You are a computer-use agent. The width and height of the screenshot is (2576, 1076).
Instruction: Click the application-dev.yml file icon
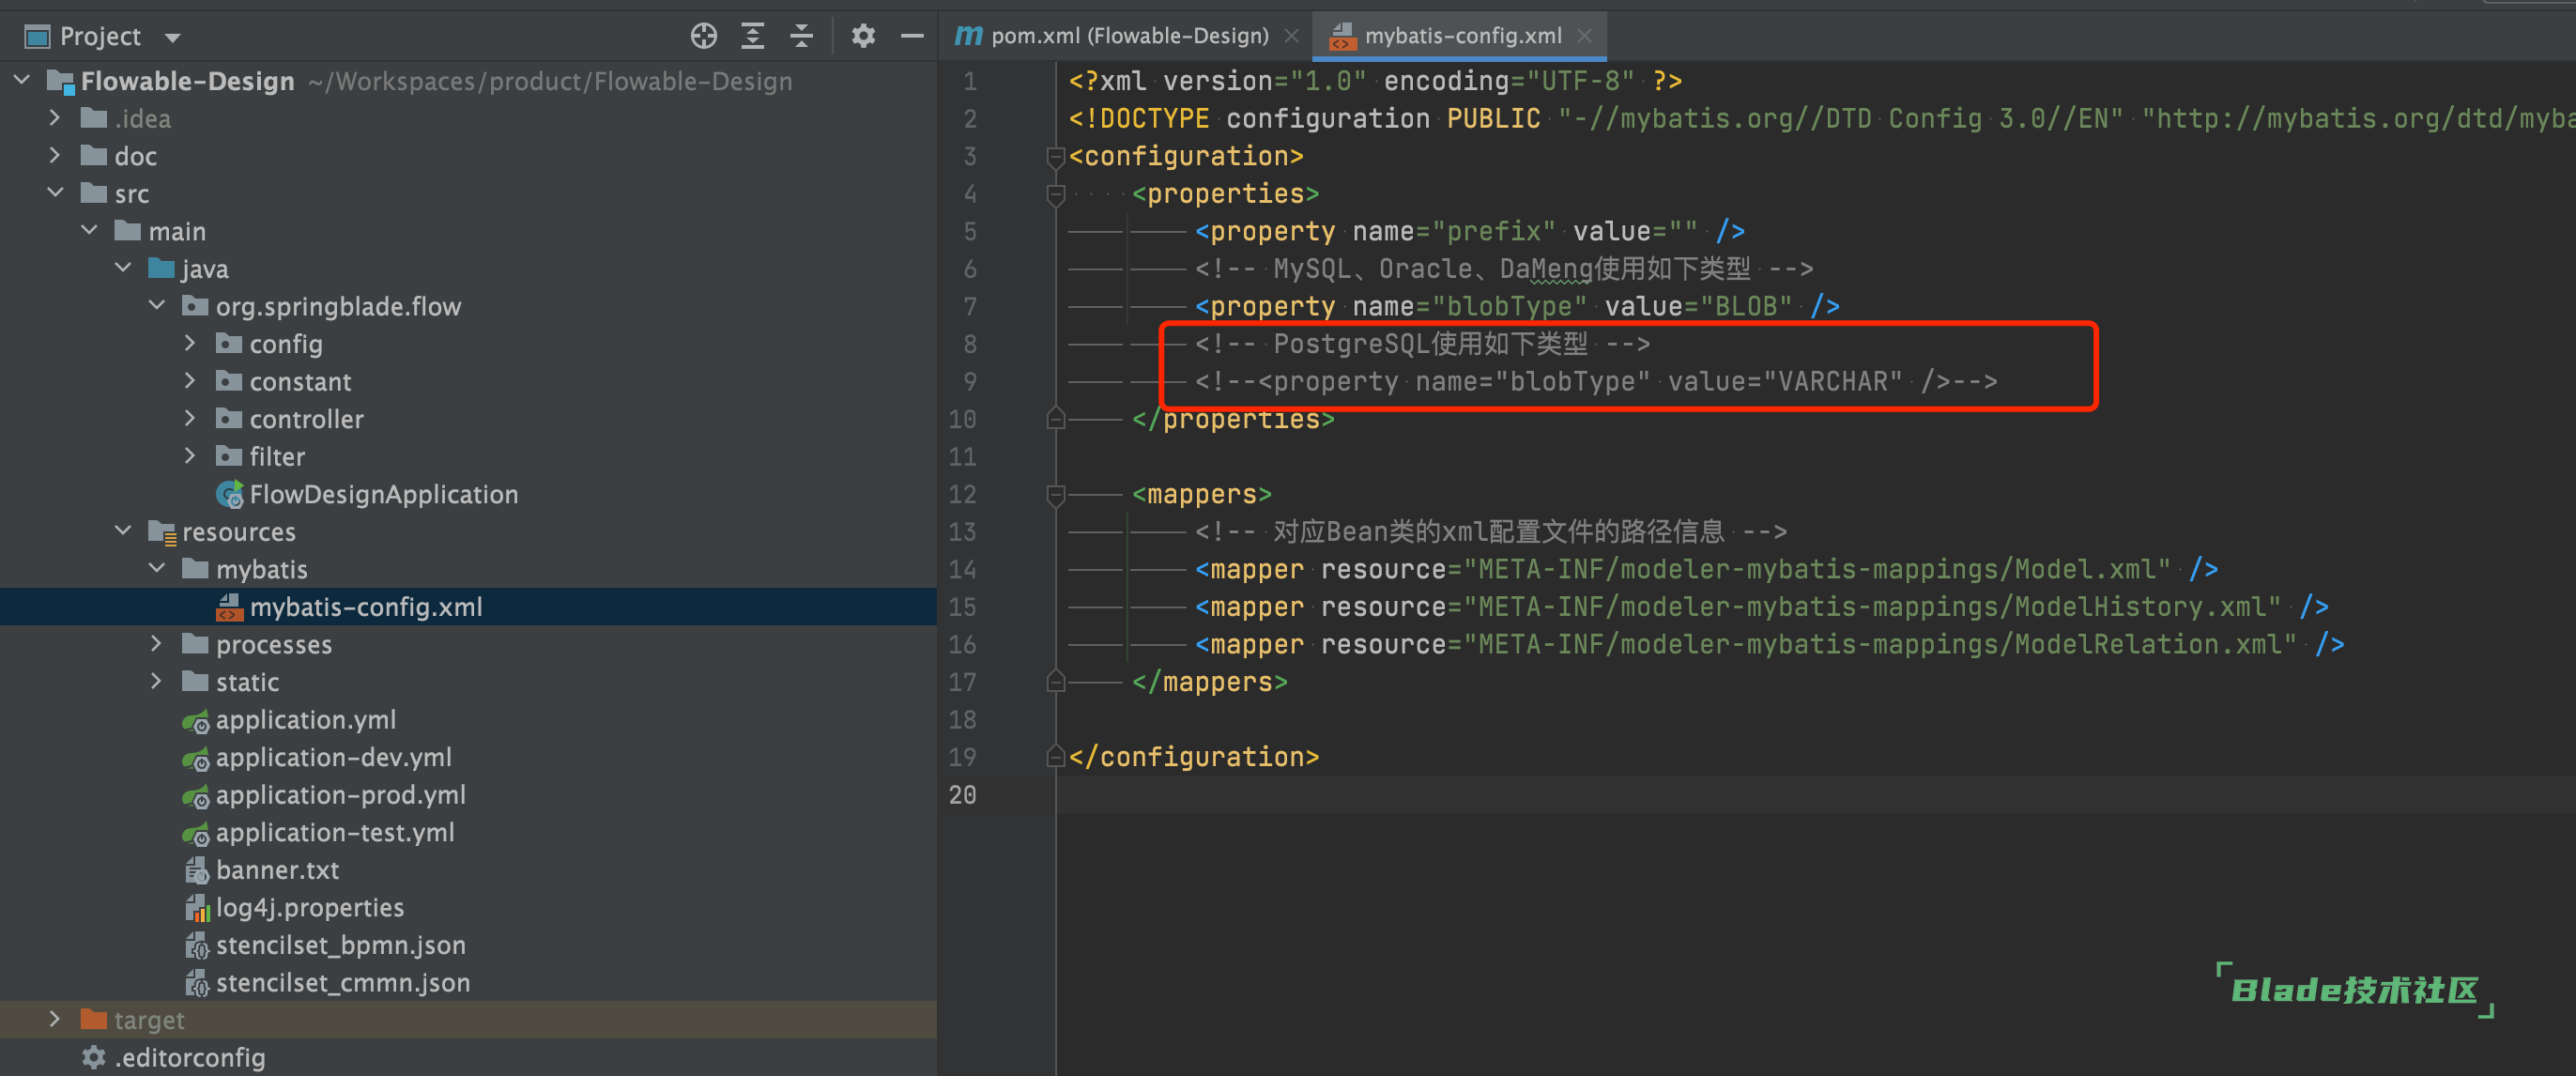[196, 758]
